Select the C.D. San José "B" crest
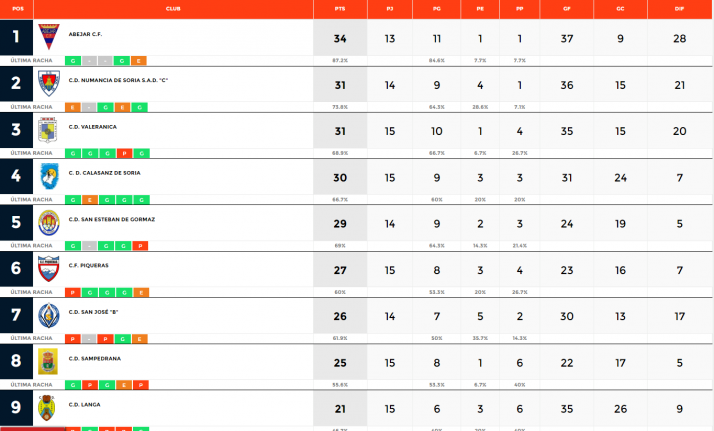Viewport: 714px width, 431px height. pos(47,315)
